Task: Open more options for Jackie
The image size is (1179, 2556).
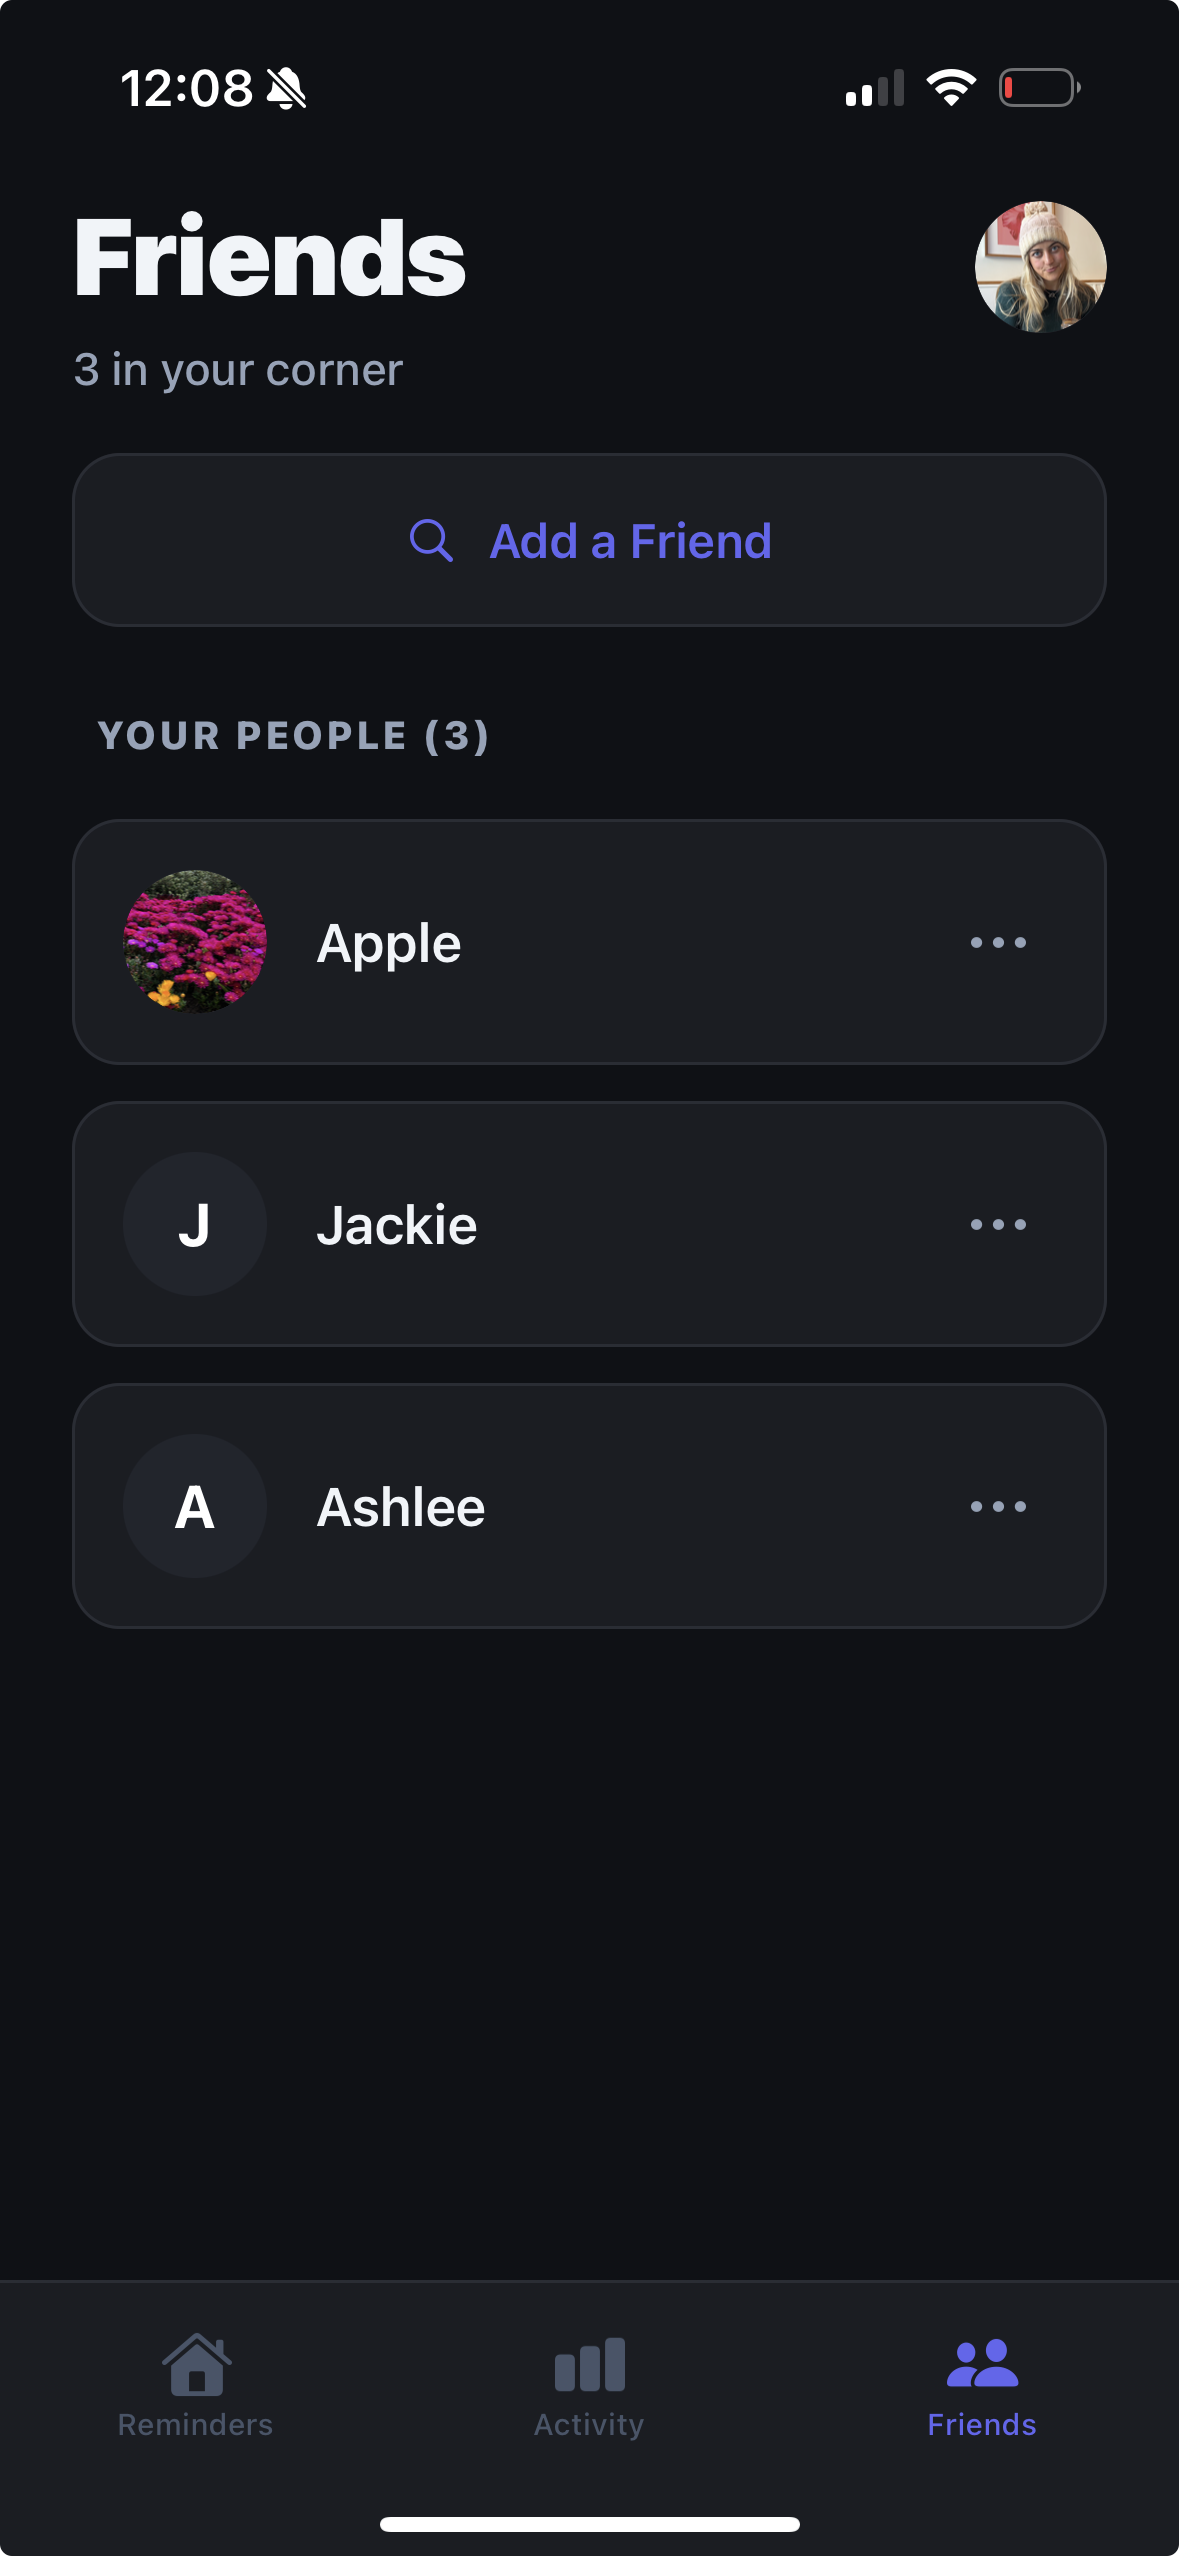Action: [998, 1225]
